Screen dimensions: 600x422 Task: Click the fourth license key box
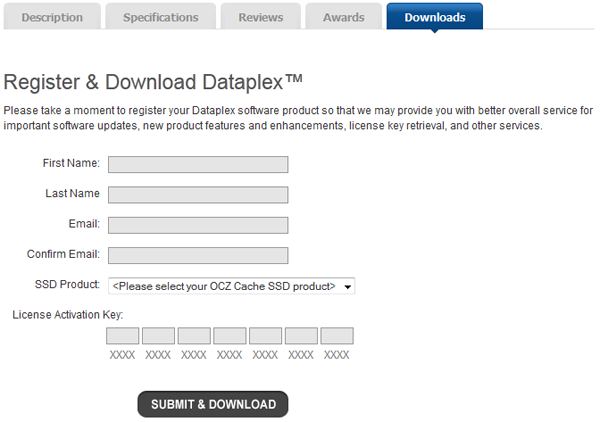tap(229, 336)
